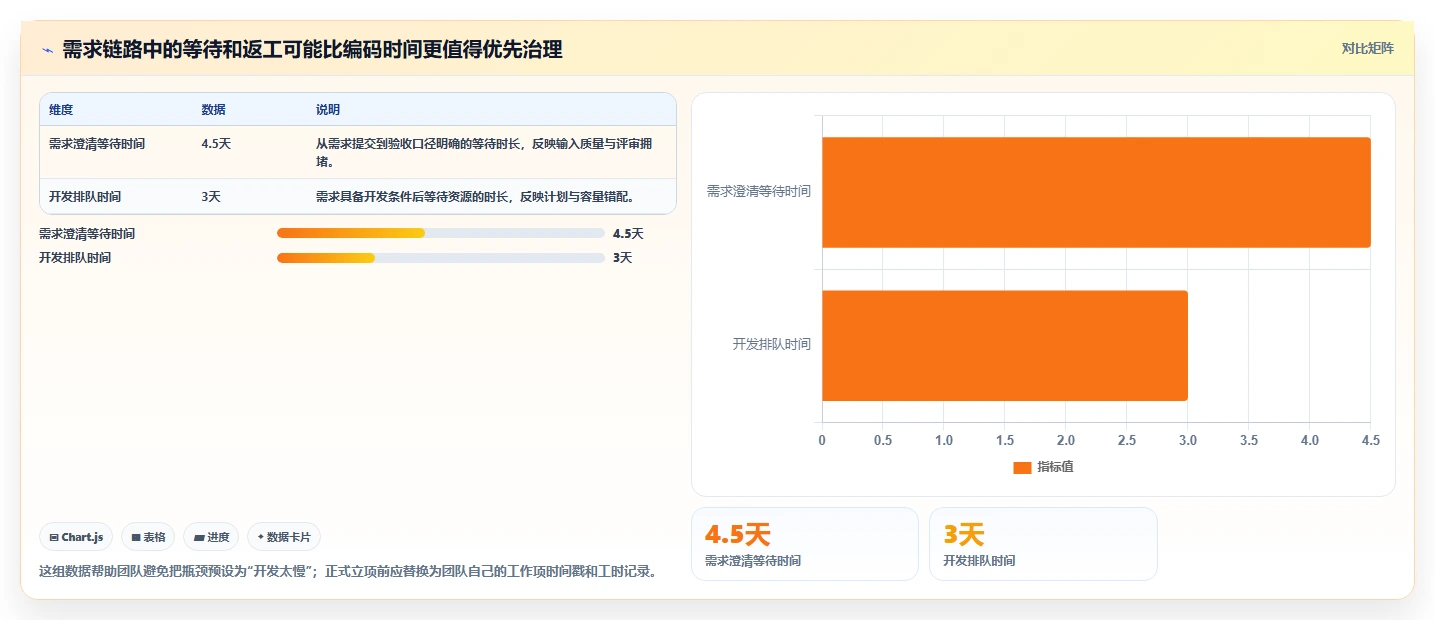
Task: Click the title 需求链路中的等待和返工
Action: [x=312, y=50]
